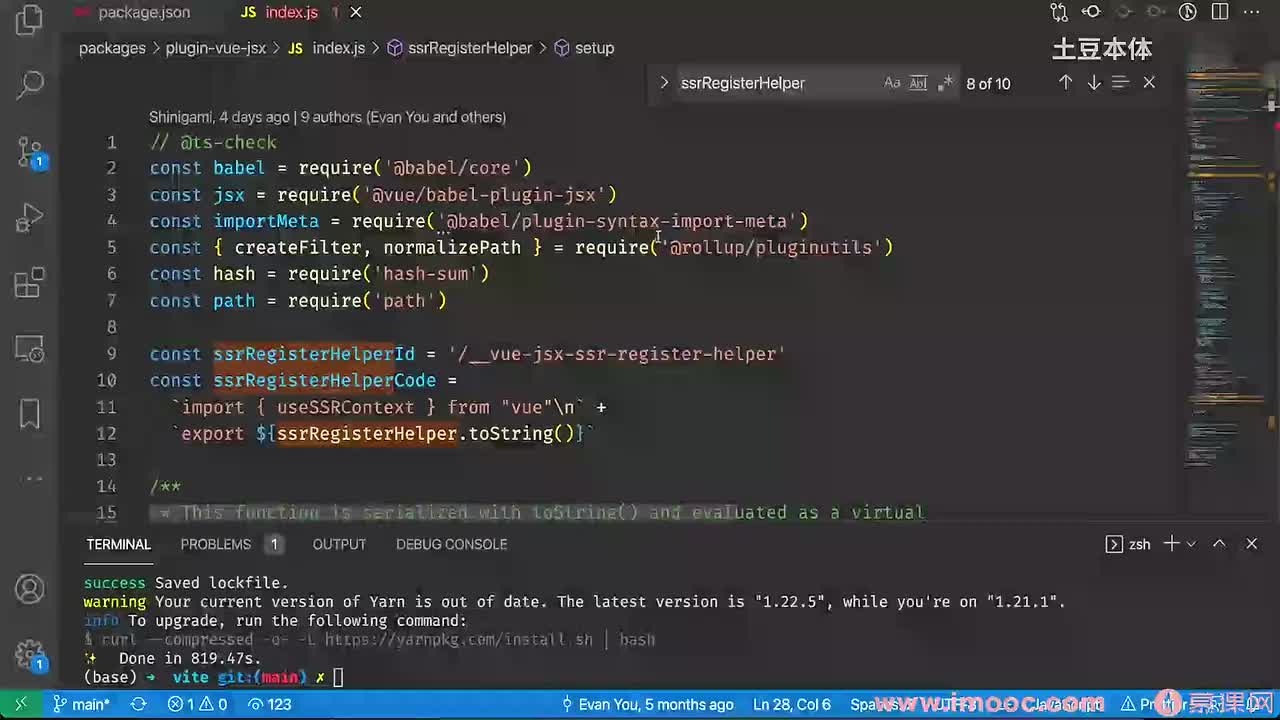Screen dimensions: 1280x720
Task: Toggle Use Regular Expression in find widget
Action: [944, 83]
